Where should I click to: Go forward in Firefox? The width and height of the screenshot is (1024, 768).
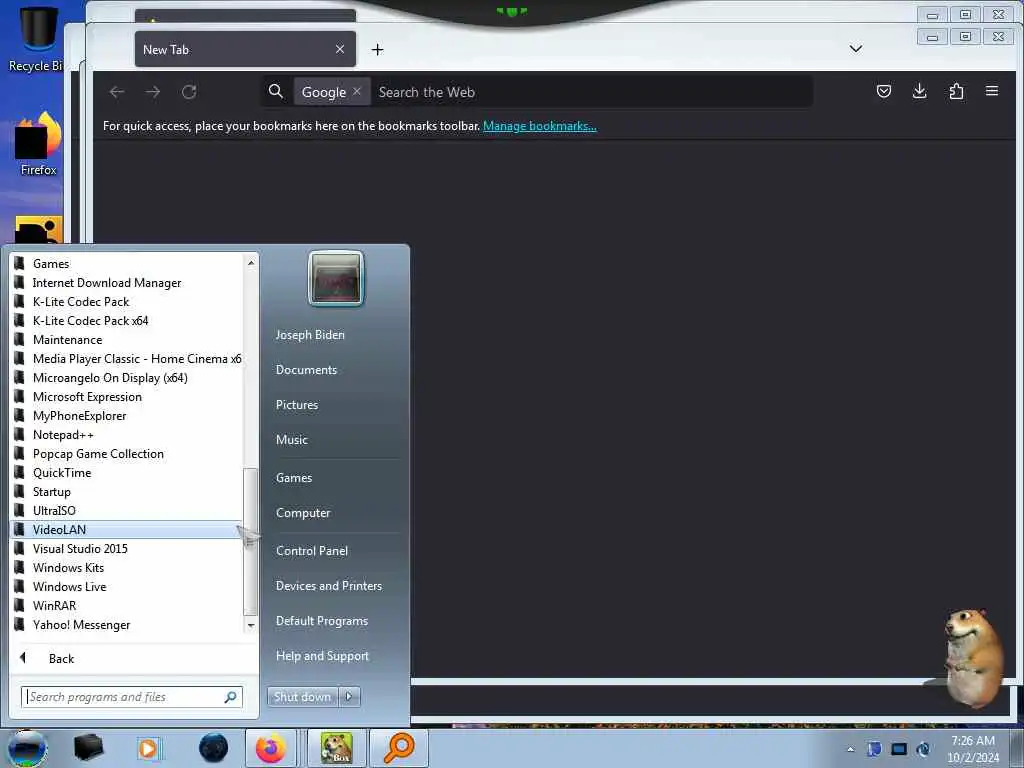tap(153, 92)
